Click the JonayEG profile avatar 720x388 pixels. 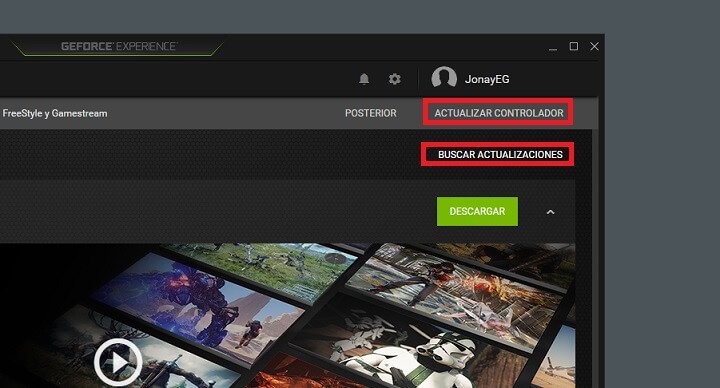click(x=444, y=78)
